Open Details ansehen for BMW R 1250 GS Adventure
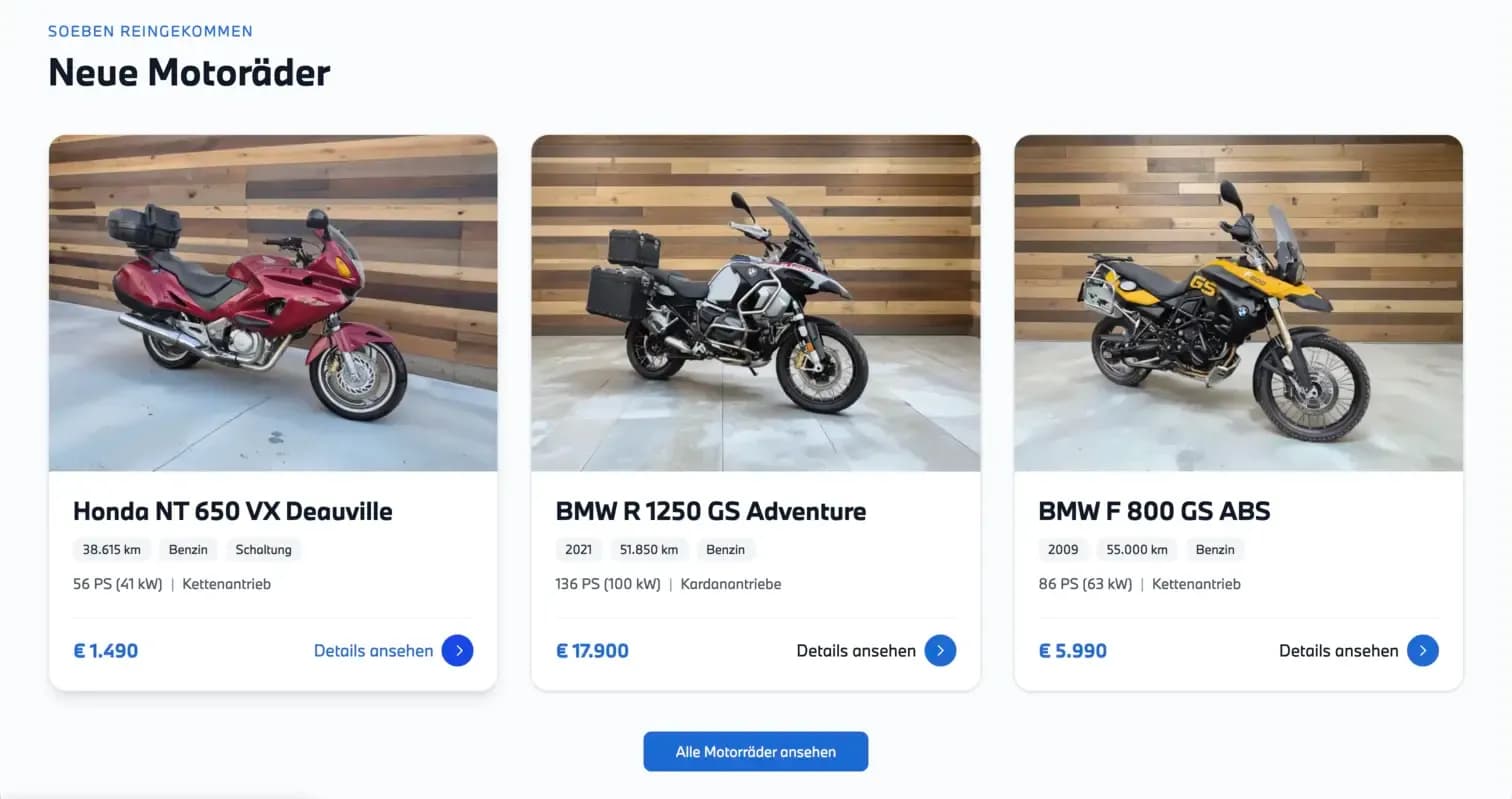The image size is (1512, 799). coord(856,650)
